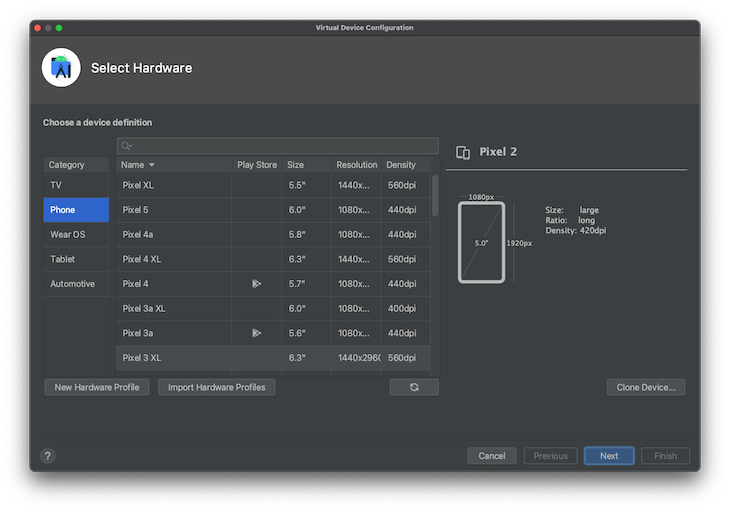Click the Select Hardware heading

pos(142,68)
